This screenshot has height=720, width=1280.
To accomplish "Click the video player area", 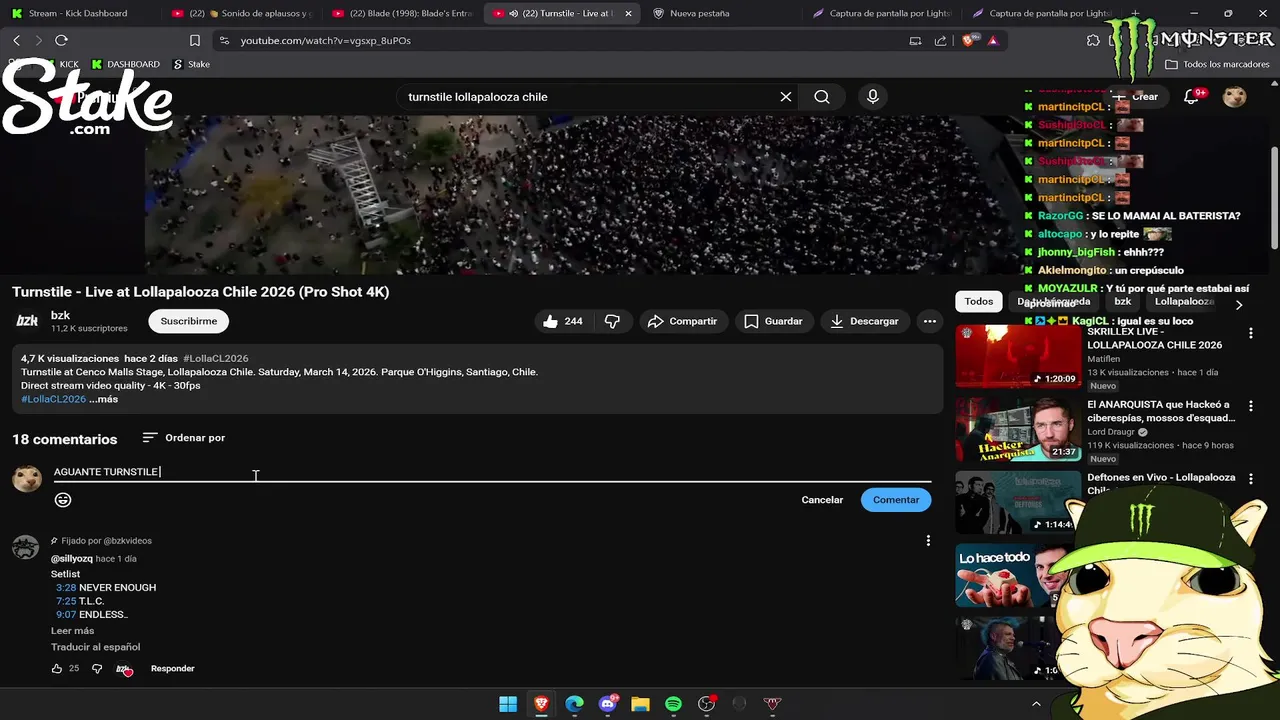I will [x=584, y=195].
